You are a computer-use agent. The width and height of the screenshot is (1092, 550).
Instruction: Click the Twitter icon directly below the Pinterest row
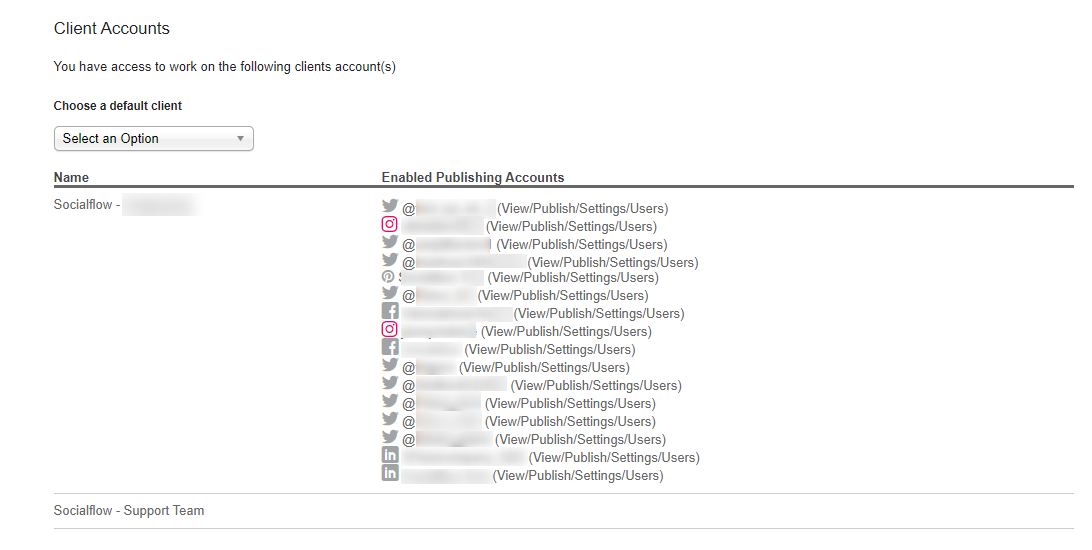pos(389,292)
